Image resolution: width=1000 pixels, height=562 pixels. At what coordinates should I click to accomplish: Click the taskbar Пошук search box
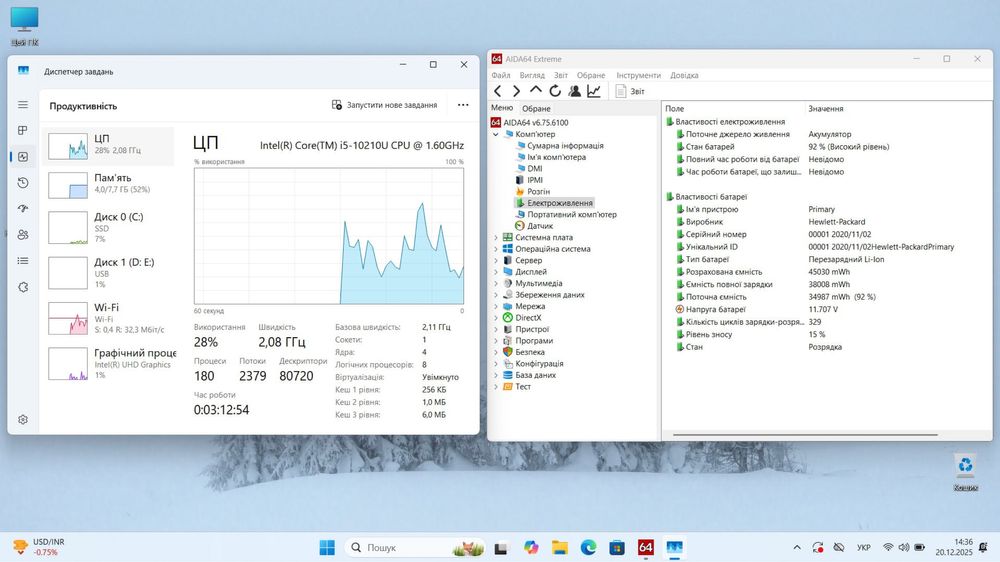(x=415, y=547)
